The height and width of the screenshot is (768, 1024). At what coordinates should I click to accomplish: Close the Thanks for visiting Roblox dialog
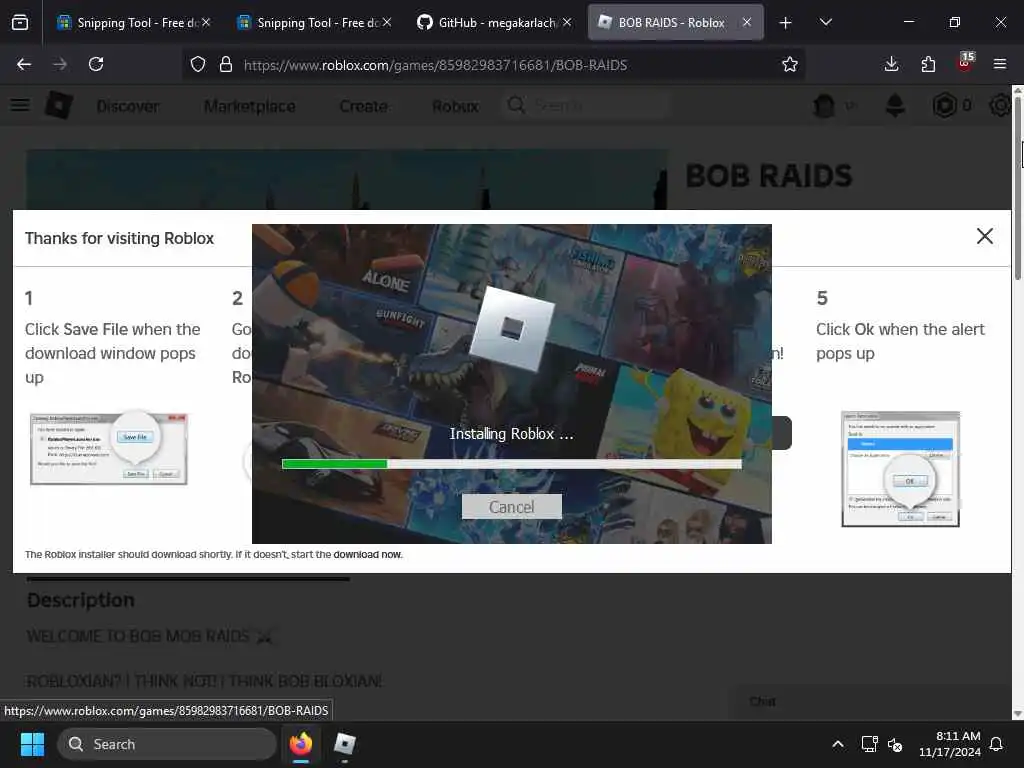pyautogui.click(x=984, y=236)
